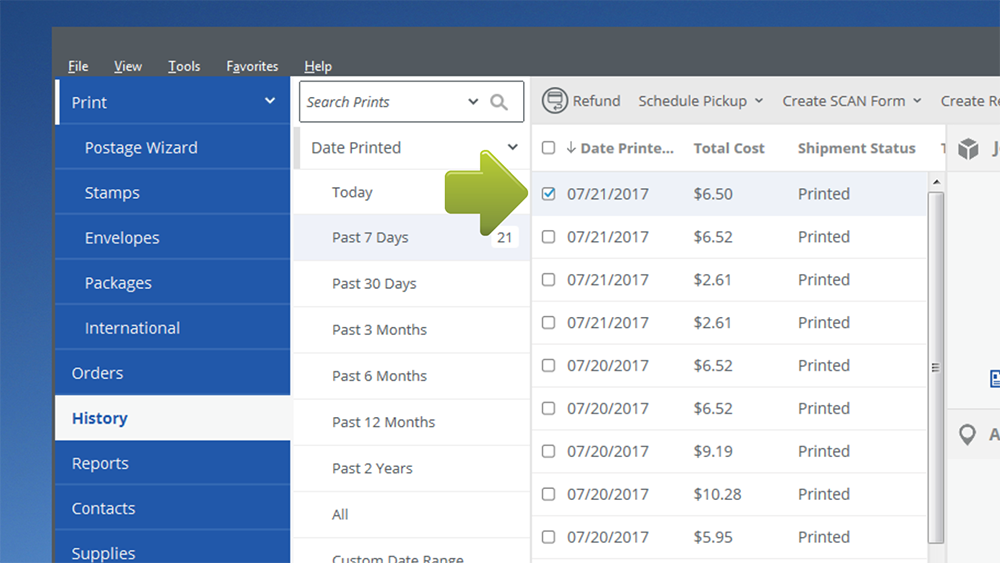Click the magnifying glass search icon
Image resolution: width=1000 pixels, height=563 pixels.
[499, 102]
